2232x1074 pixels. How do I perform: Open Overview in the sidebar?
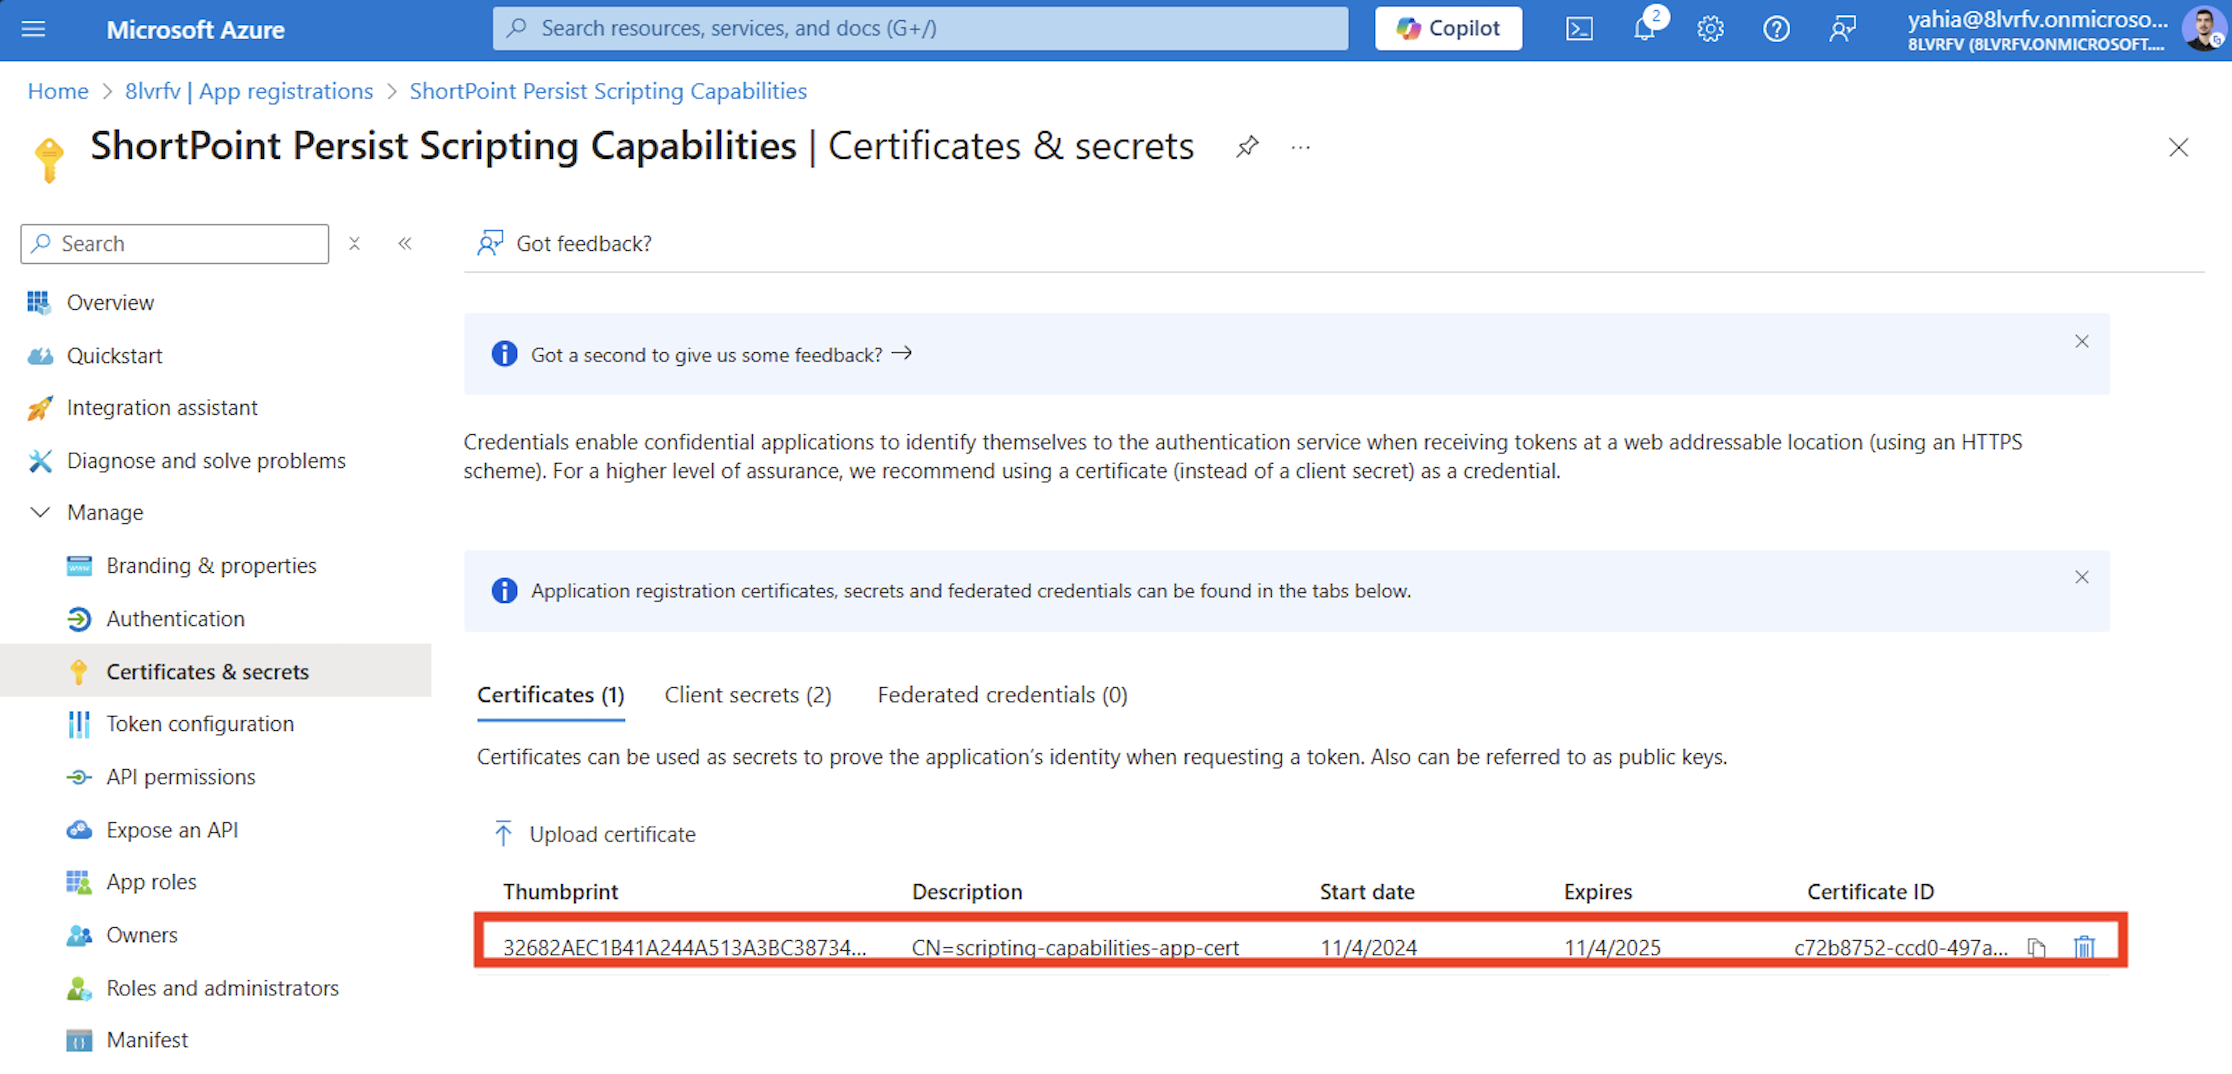(x=110, y=303)
